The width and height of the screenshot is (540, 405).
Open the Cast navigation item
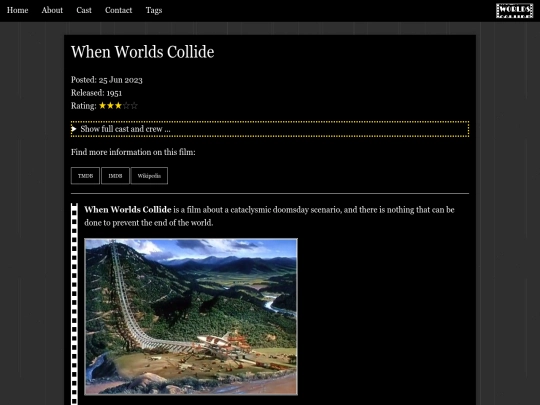84,10
